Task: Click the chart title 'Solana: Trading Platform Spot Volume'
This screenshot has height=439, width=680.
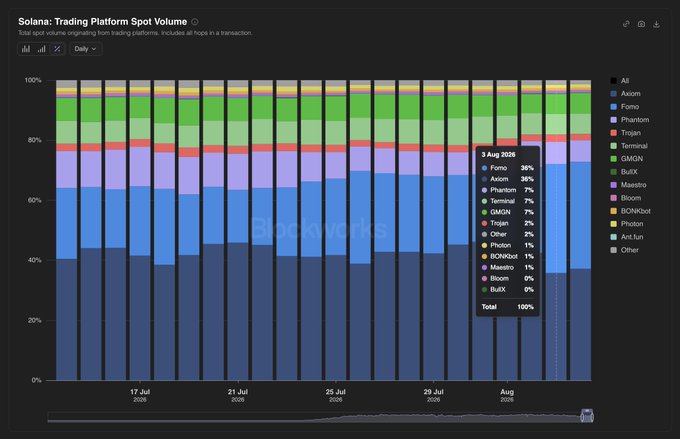Action: 103,22
